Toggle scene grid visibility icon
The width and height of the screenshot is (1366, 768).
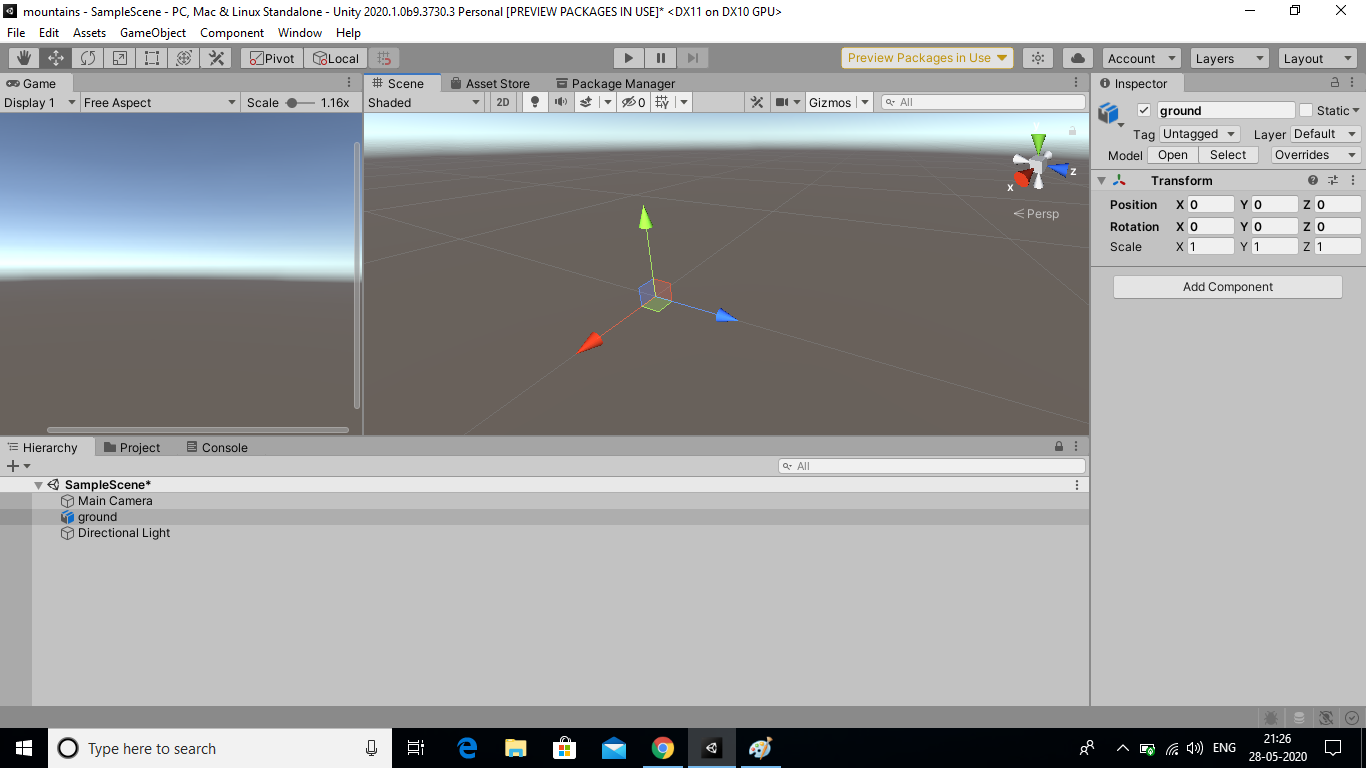(662, 102)
